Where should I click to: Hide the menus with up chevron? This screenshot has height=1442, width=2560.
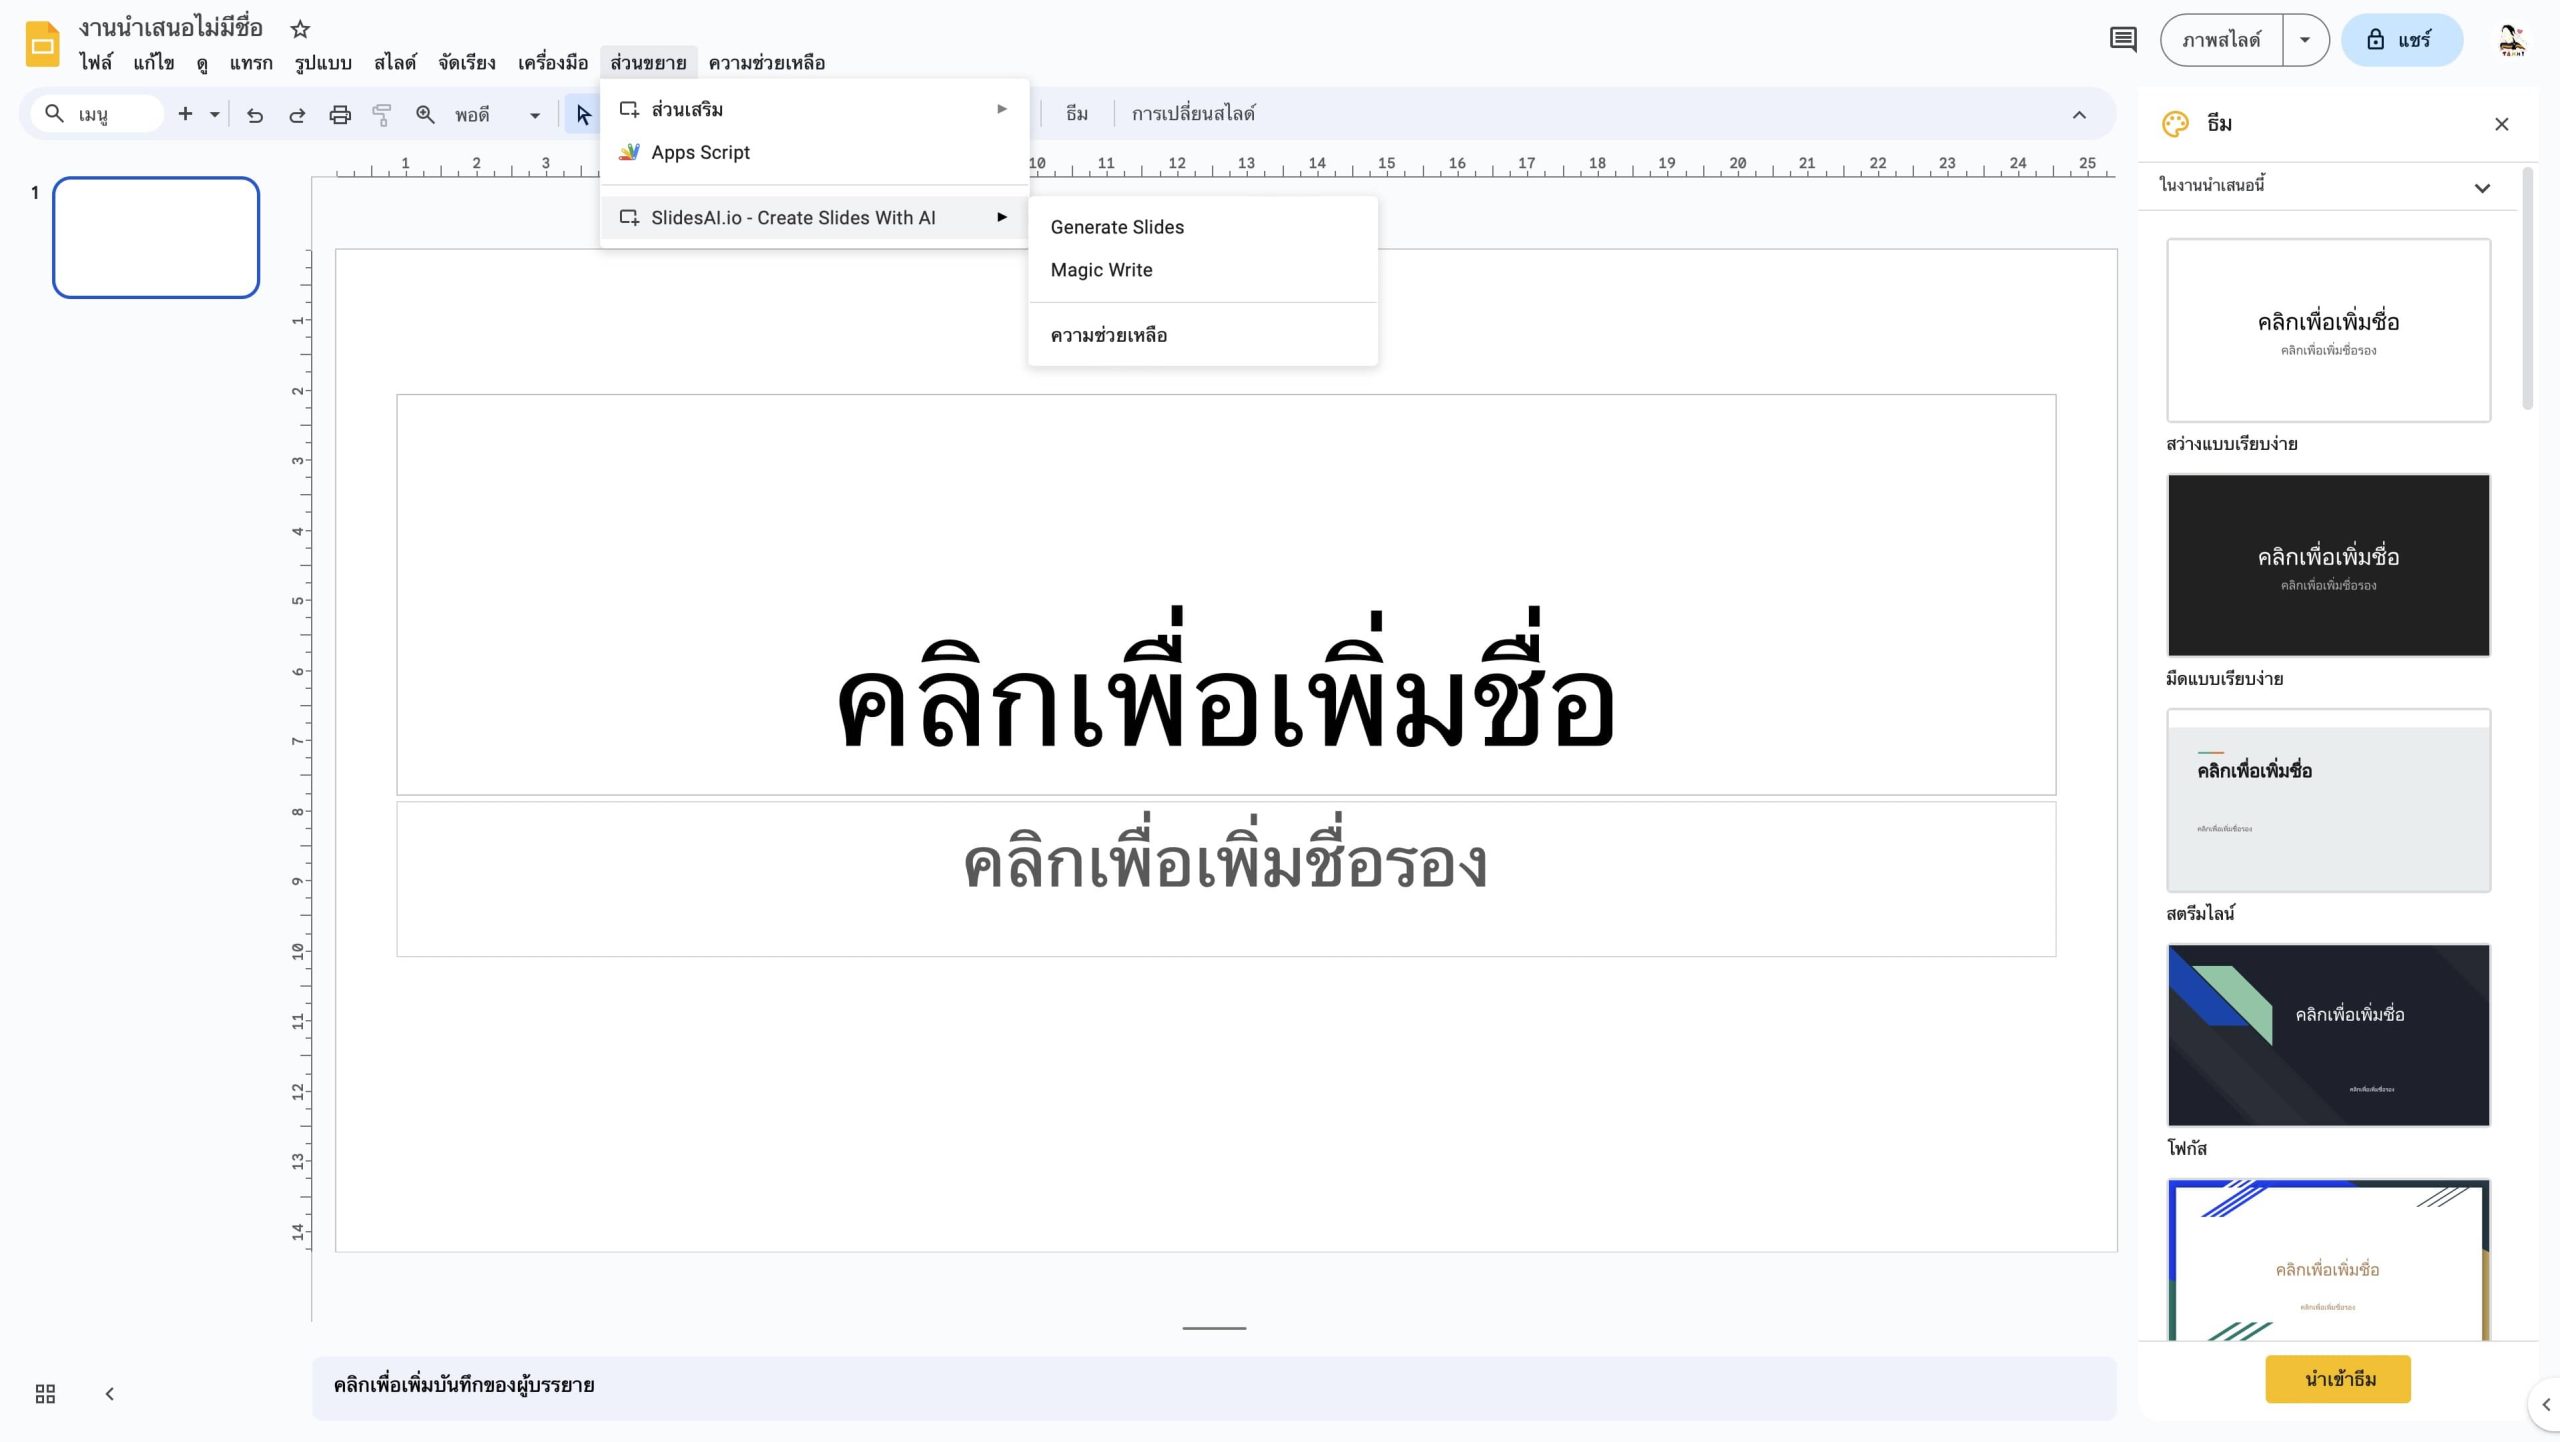tap(2079, 115)
